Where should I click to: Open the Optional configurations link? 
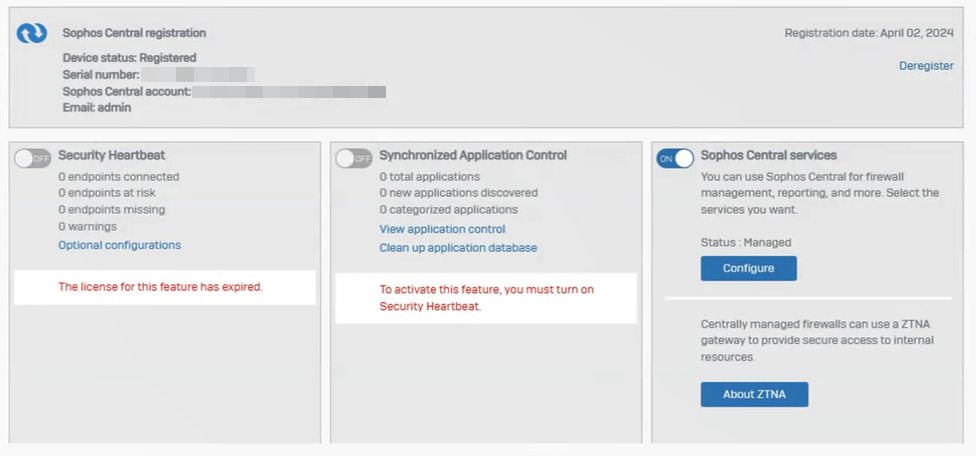pyautogui.click(x=119, y=245)
